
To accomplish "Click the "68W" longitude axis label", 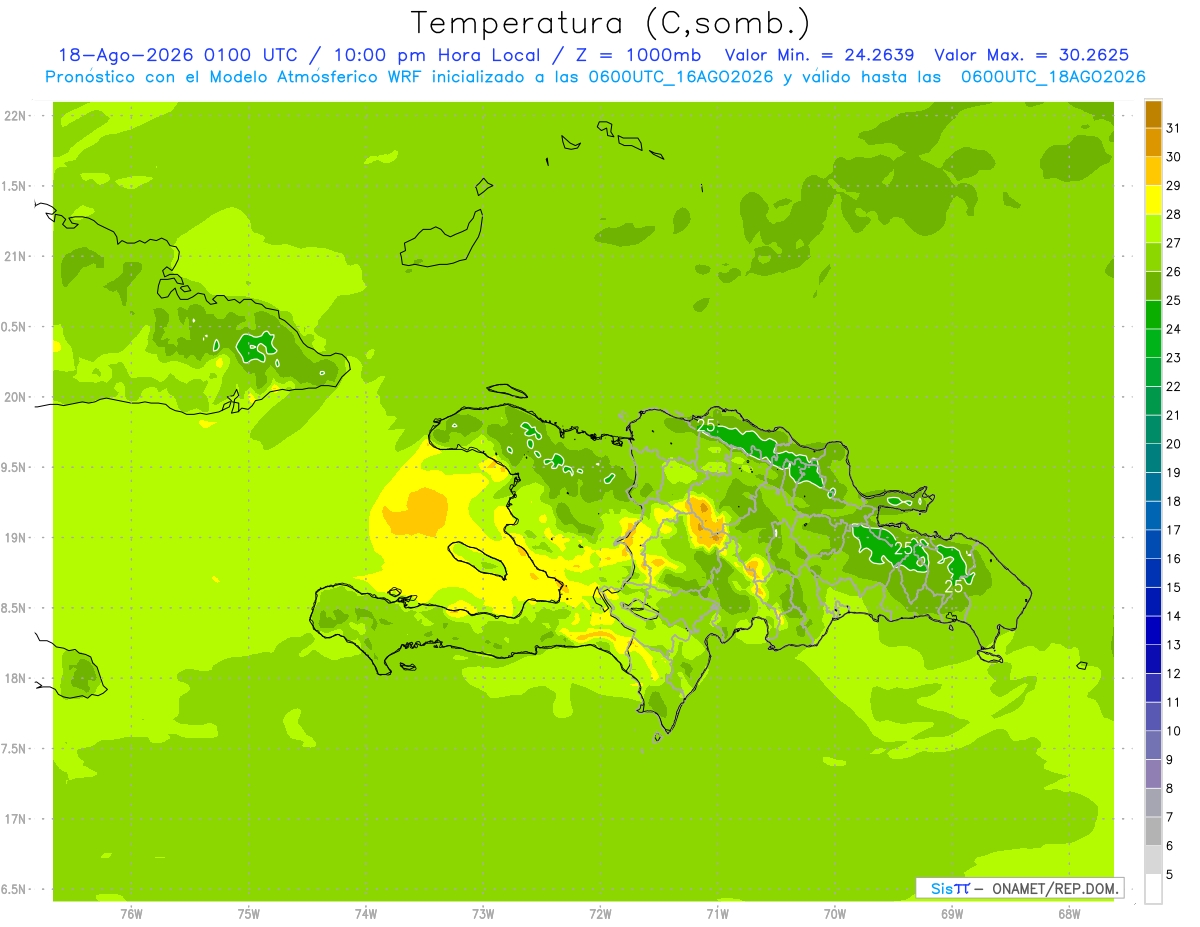I will [x=1069, y=914].
